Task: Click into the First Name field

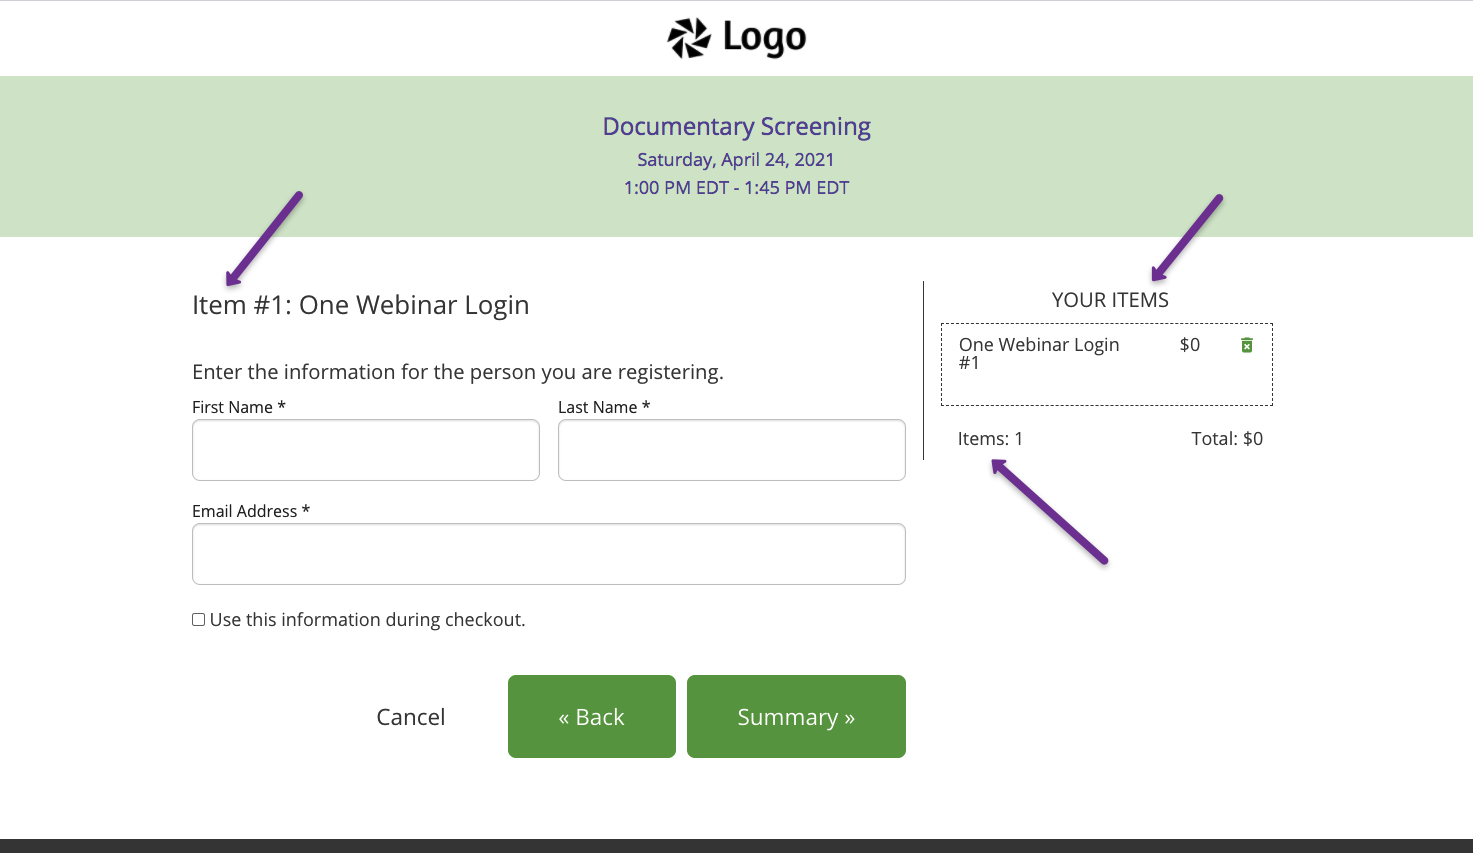Action: [366, 450]
